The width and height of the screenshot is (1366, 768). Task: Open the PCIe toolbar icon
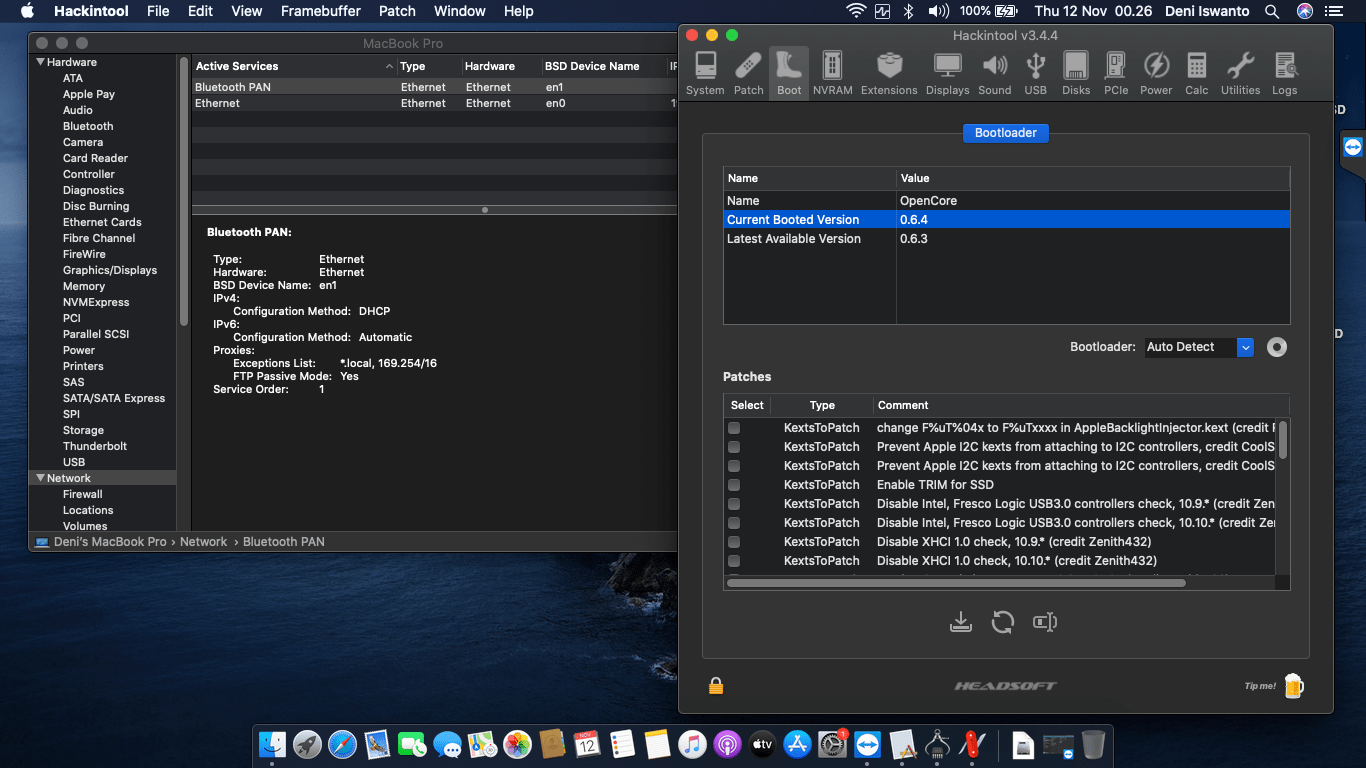point(1116,73)
